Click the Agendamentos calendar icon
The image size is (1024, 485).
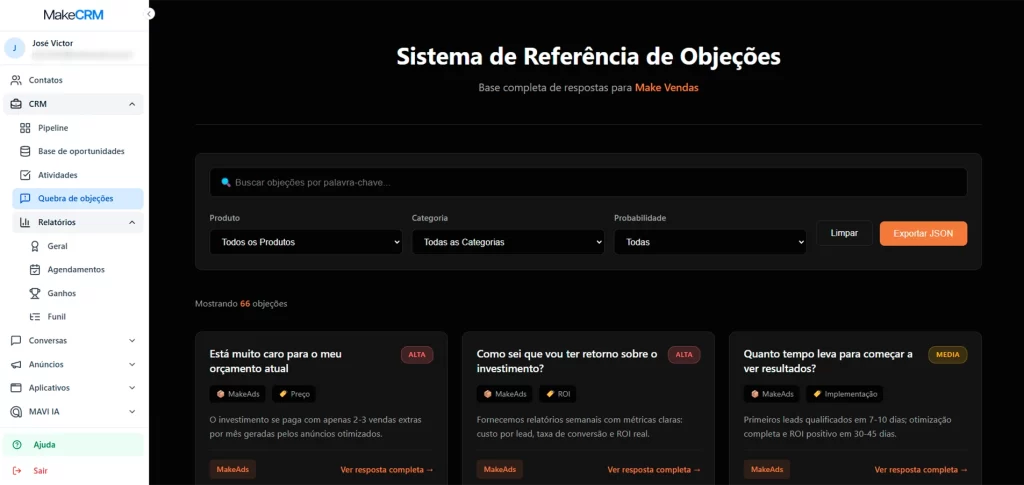click(x=35, y=269)
